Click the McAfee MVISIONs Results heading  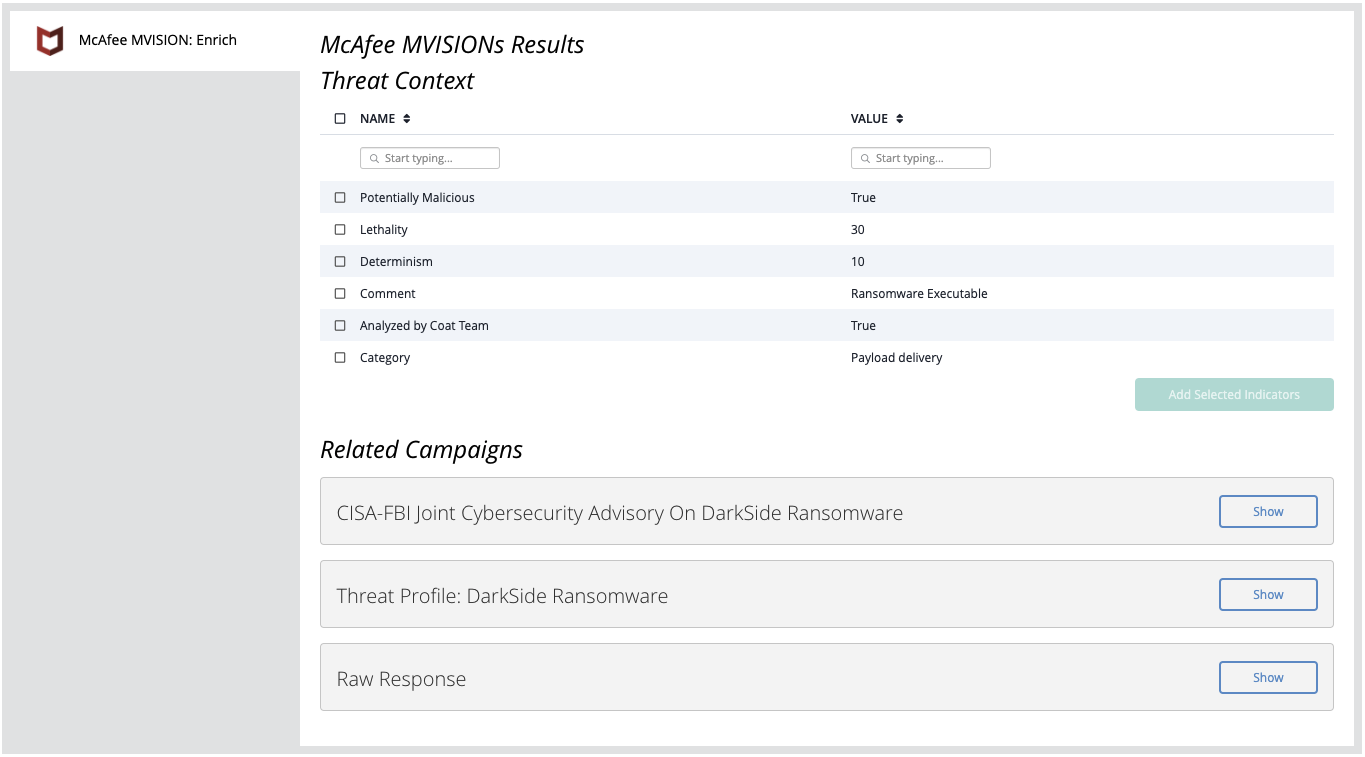point(452,45)
